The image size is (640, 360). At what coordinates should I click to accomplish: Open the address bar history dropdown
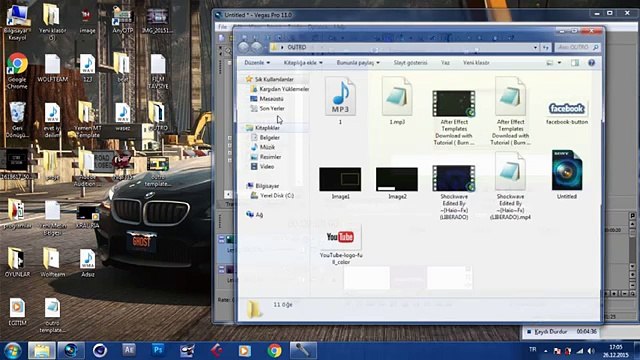[x=535, y=47]
